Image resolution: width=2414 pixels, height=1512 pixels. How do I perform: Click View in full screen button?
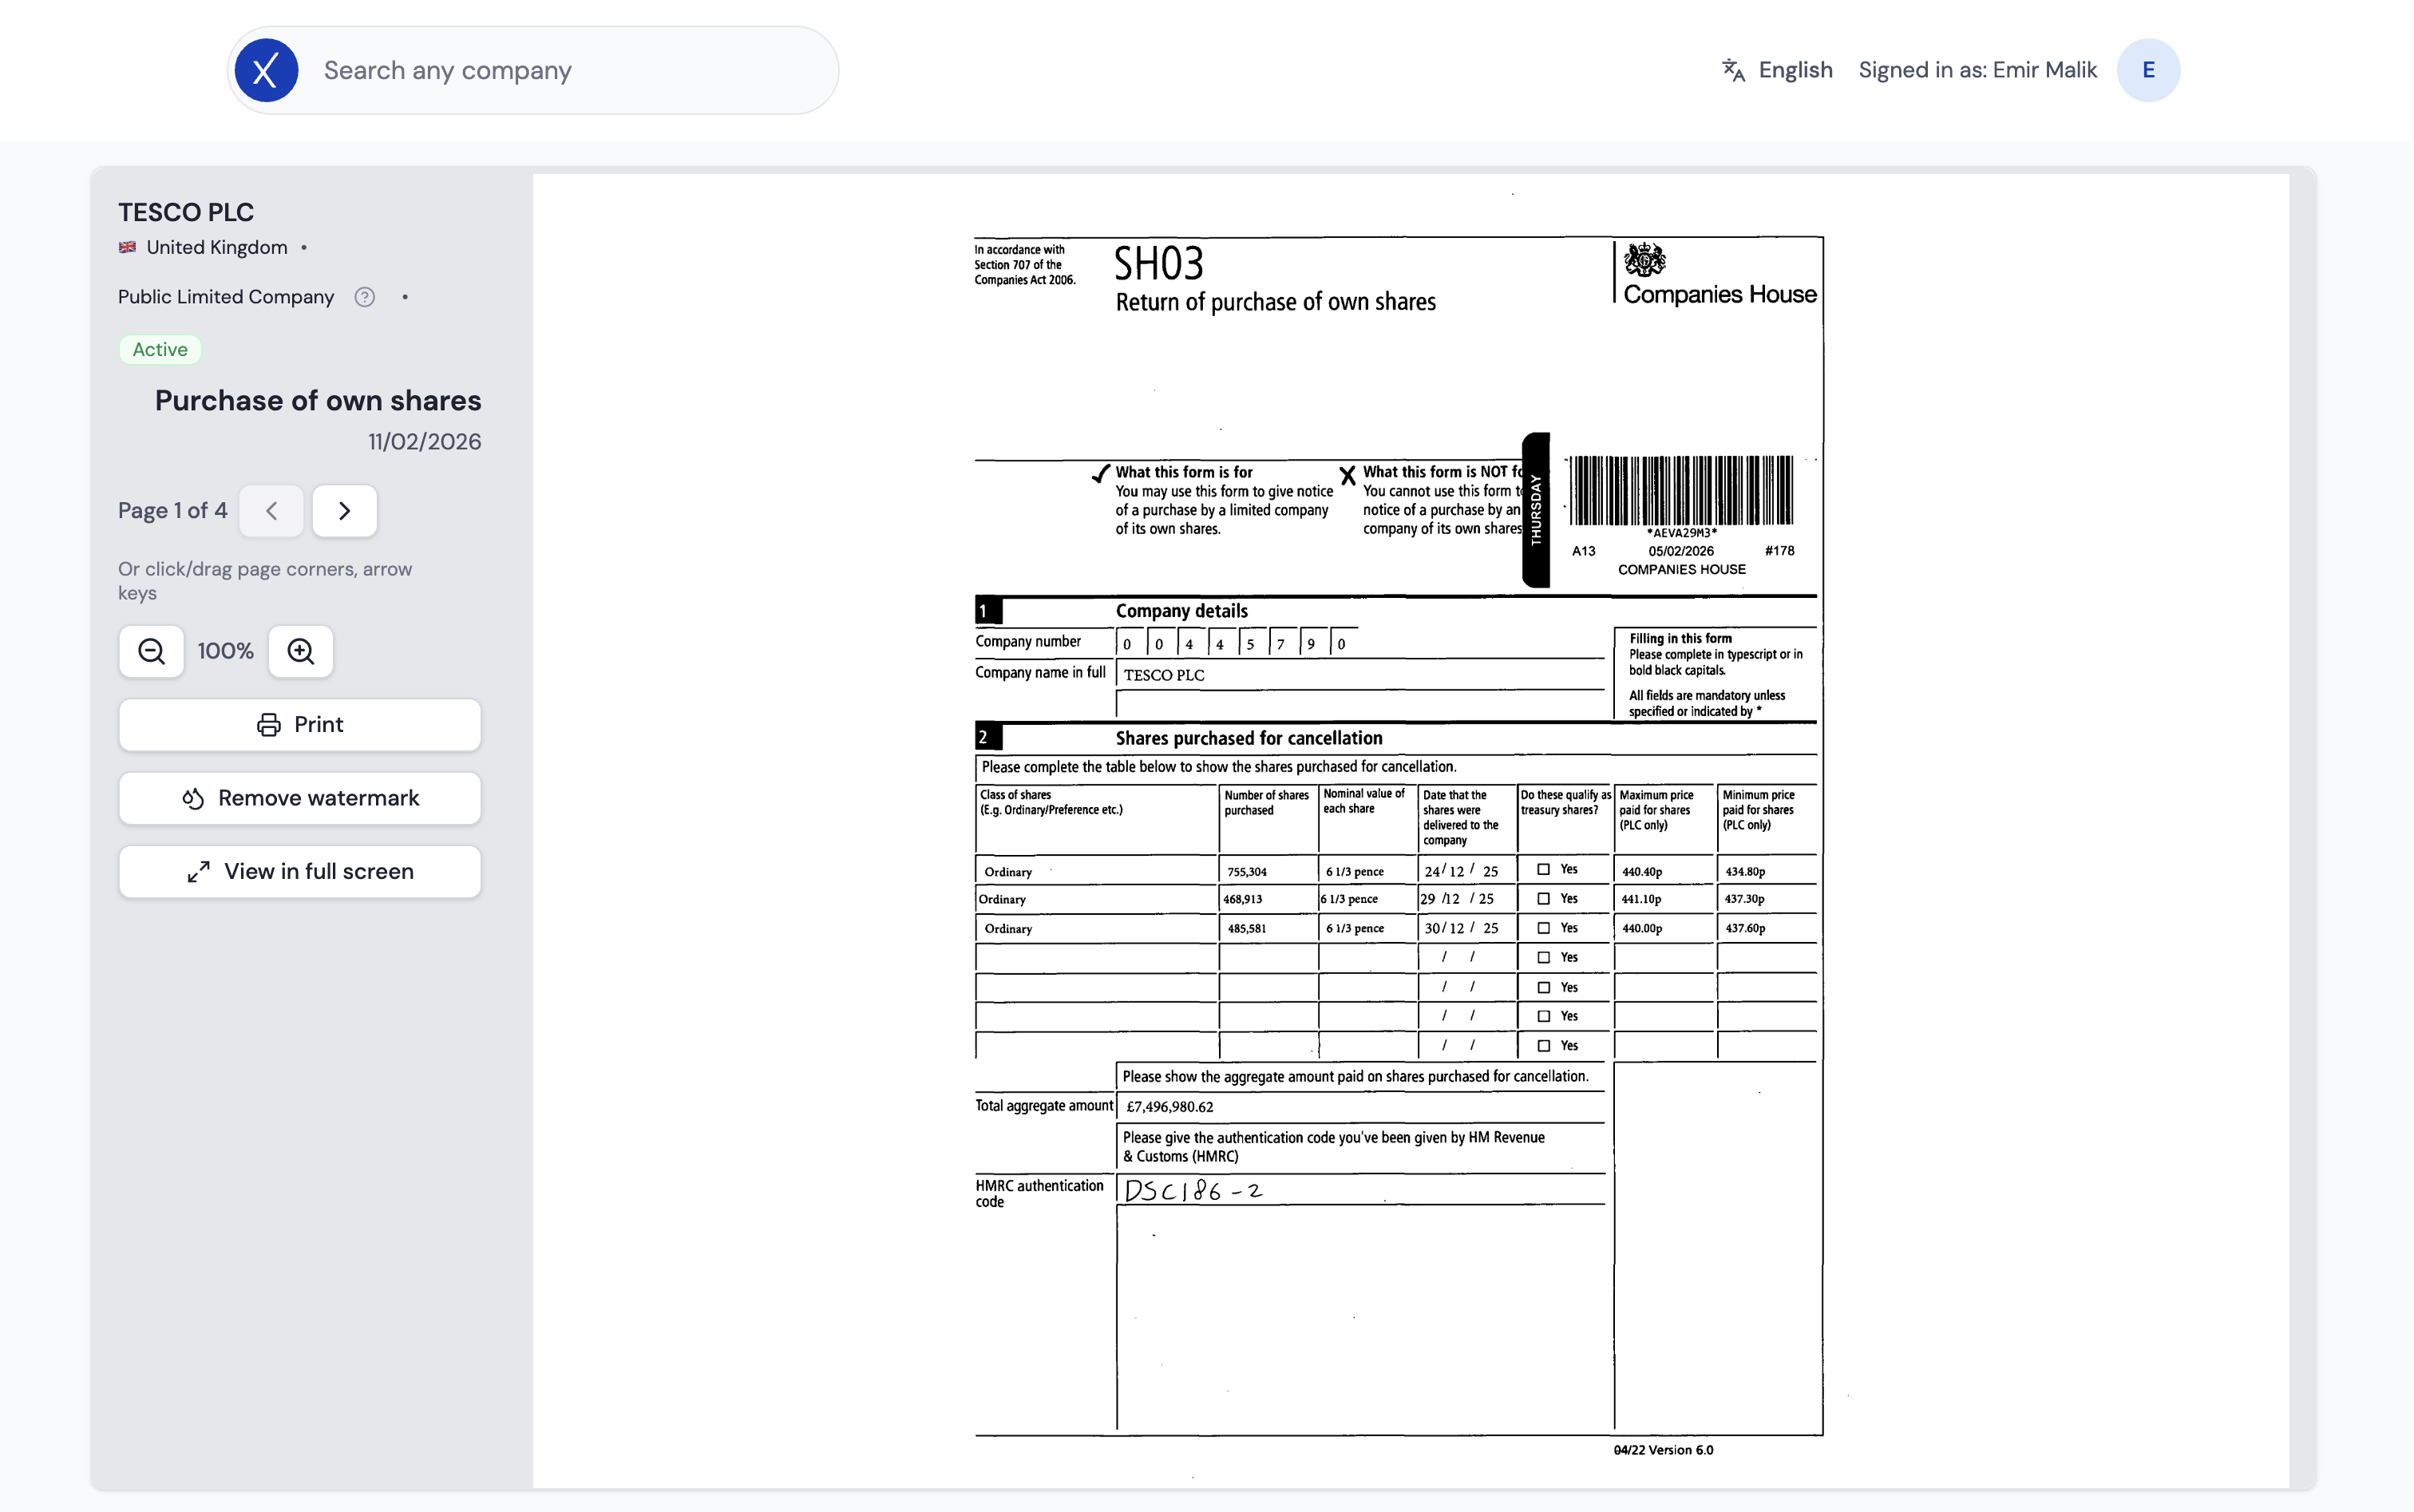click(x=299, y=871)
